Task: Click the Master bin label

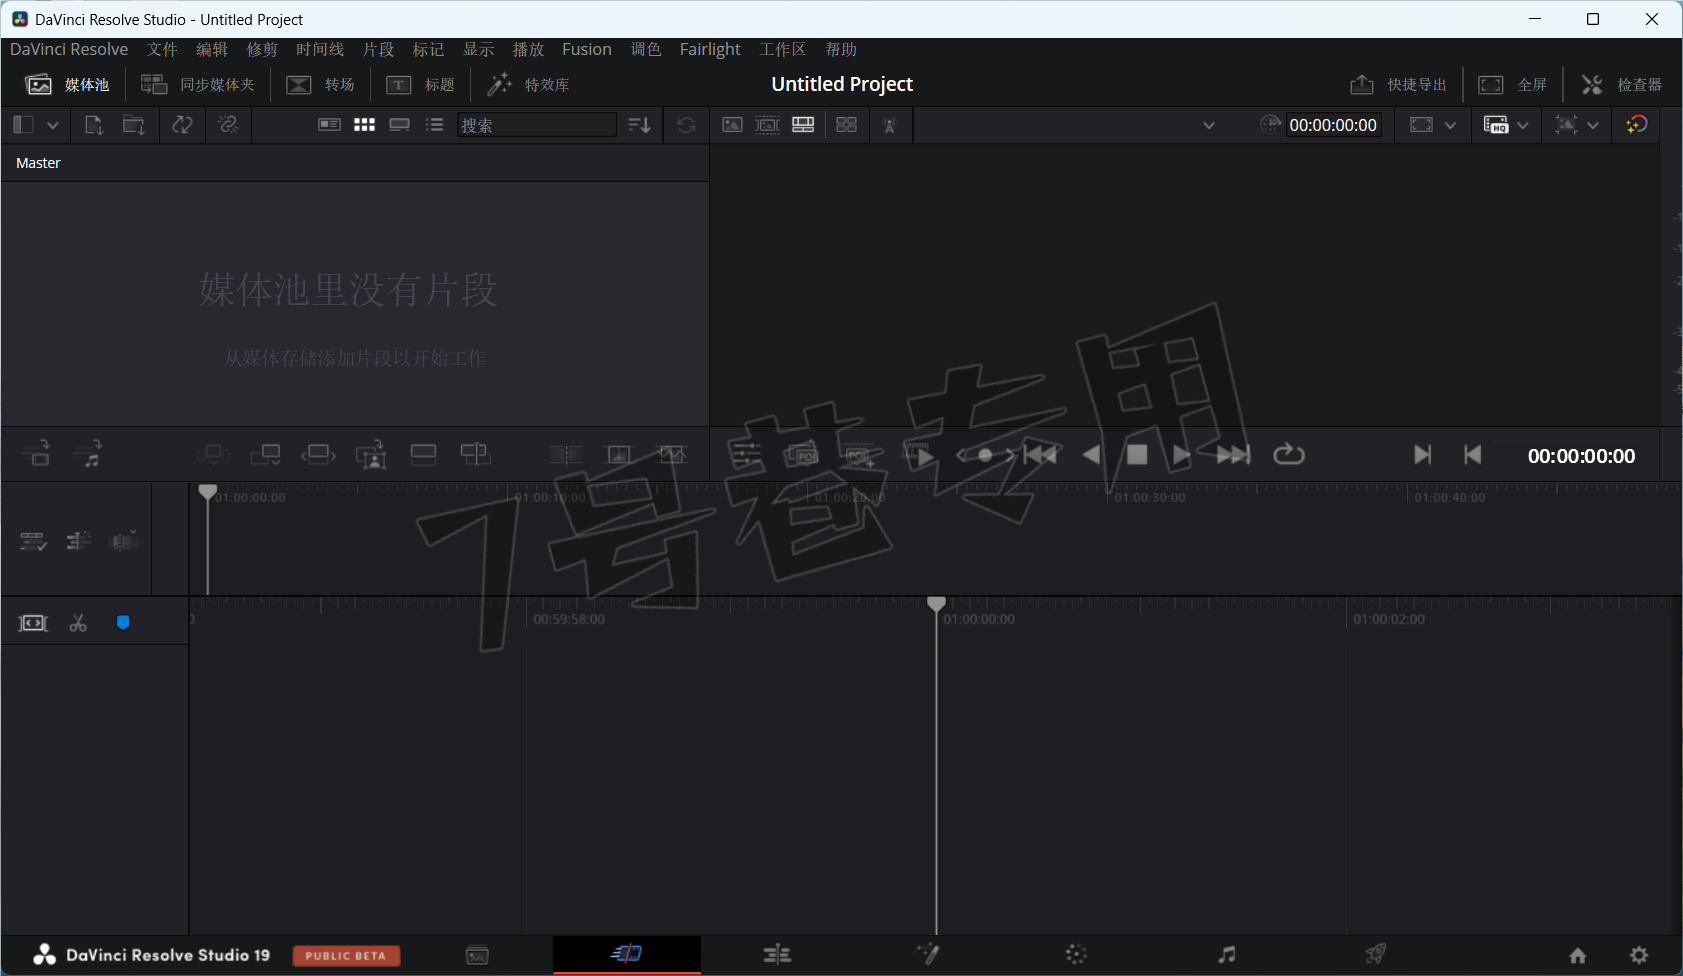Action: (38, 163)
